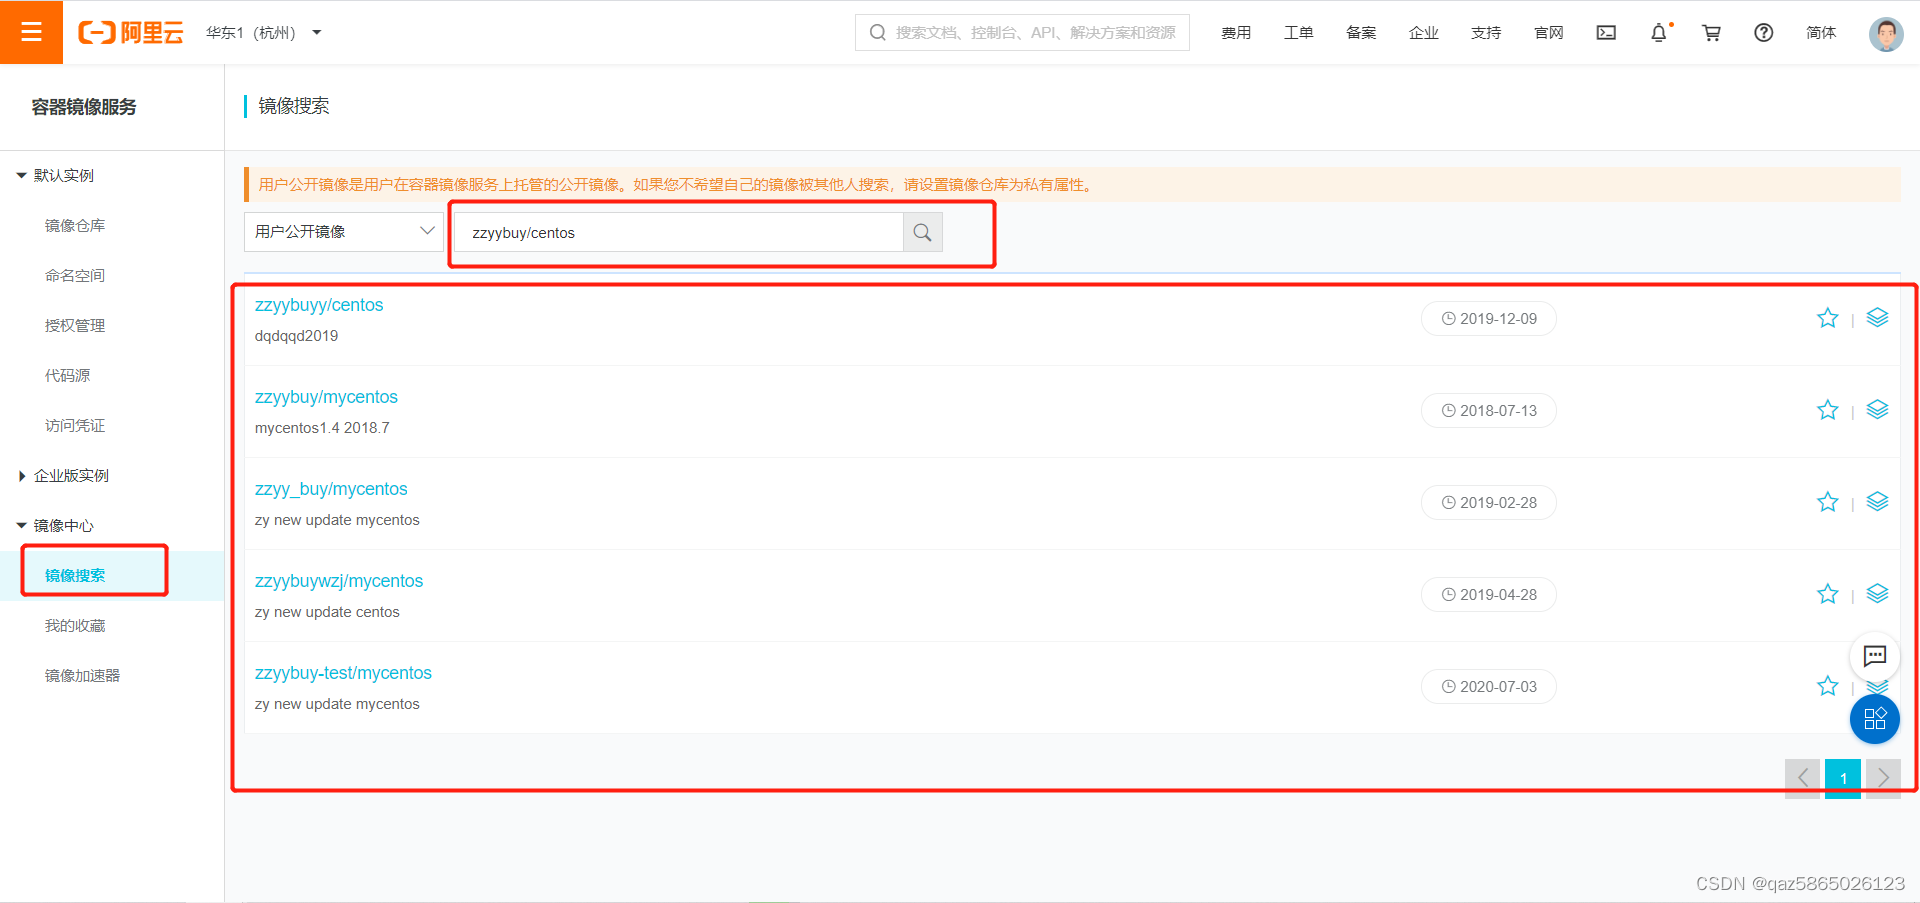Open the help question mark icon
This screenshot has height=903, width=1920.
coord(1764,33)
